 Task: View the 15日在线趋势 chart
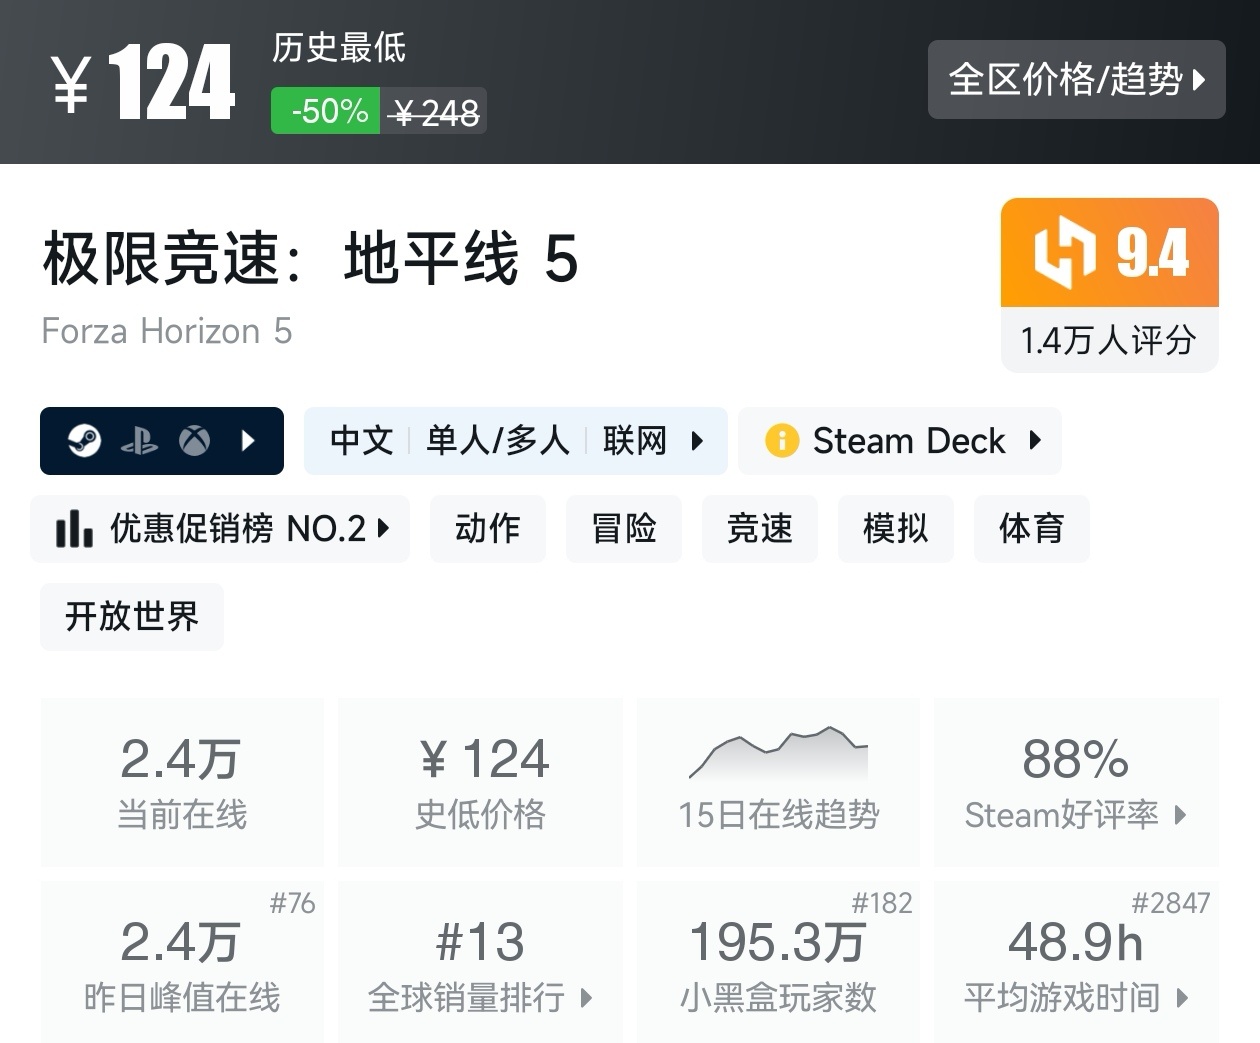(778, 783)
